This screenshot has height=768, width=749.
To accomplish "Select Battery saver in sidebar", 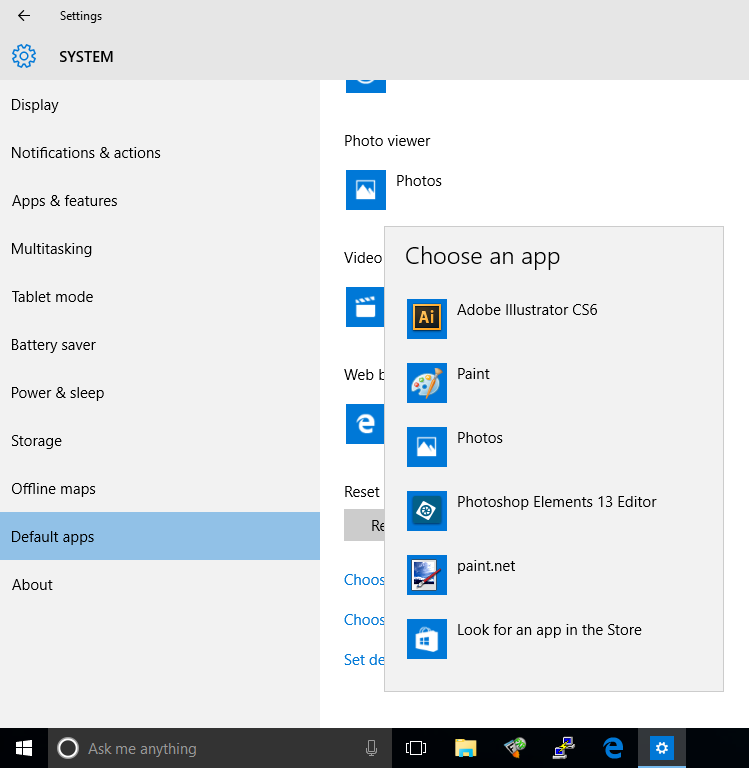I will (x=160, y=345).
